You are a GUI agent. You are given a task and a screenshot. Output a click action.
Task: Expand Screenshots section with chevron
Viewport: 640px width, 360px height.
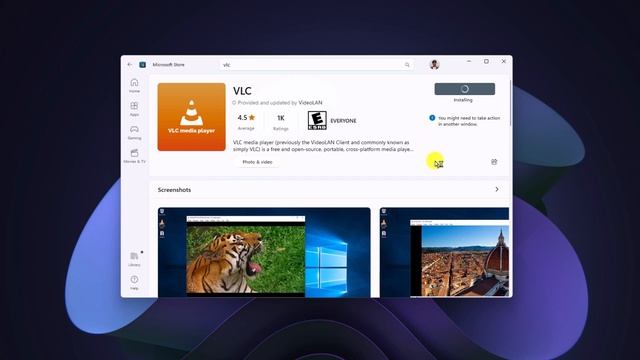click(x=497, y=189)
